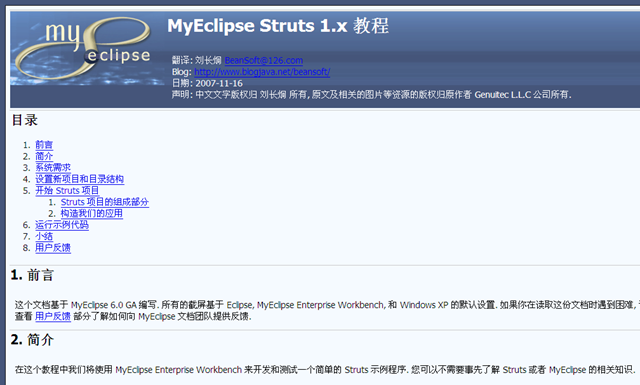Select the 设置新项目和目录结构 link
The width and height of the screenshot is (640, 385).
80,179
